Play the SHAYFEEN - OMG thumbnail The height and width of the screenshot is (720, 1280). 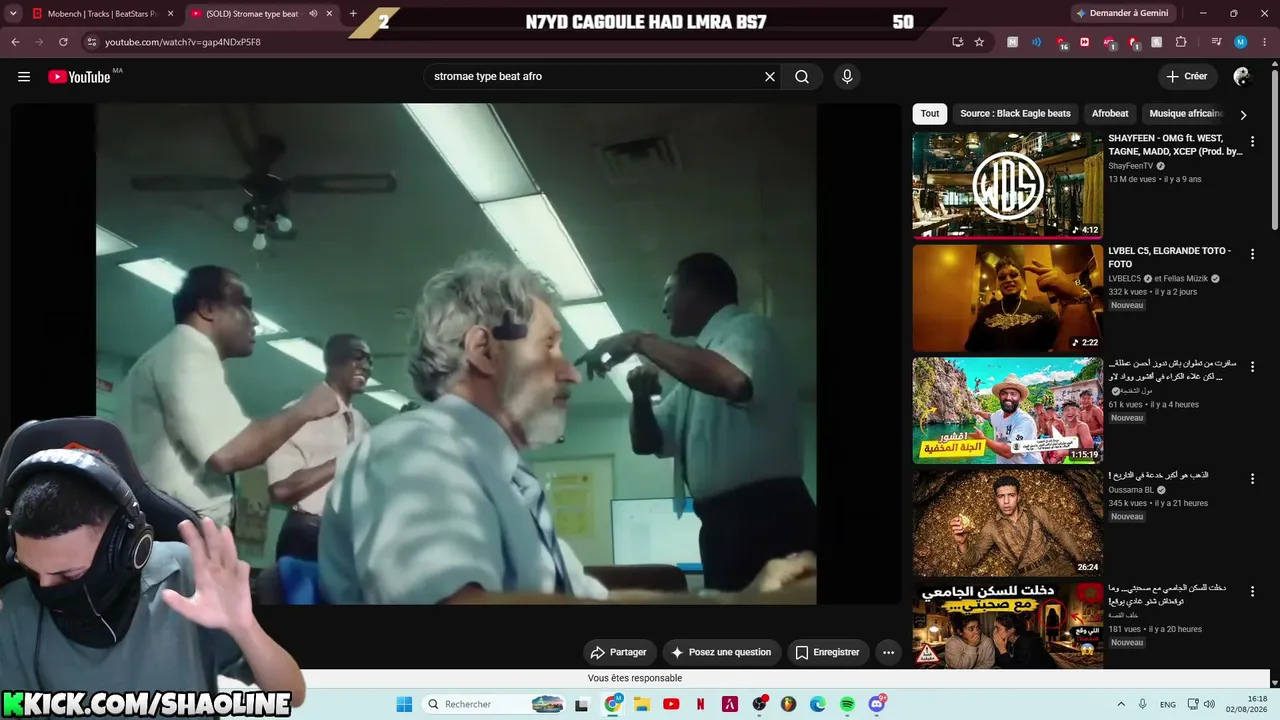(x=1007, y=185)
